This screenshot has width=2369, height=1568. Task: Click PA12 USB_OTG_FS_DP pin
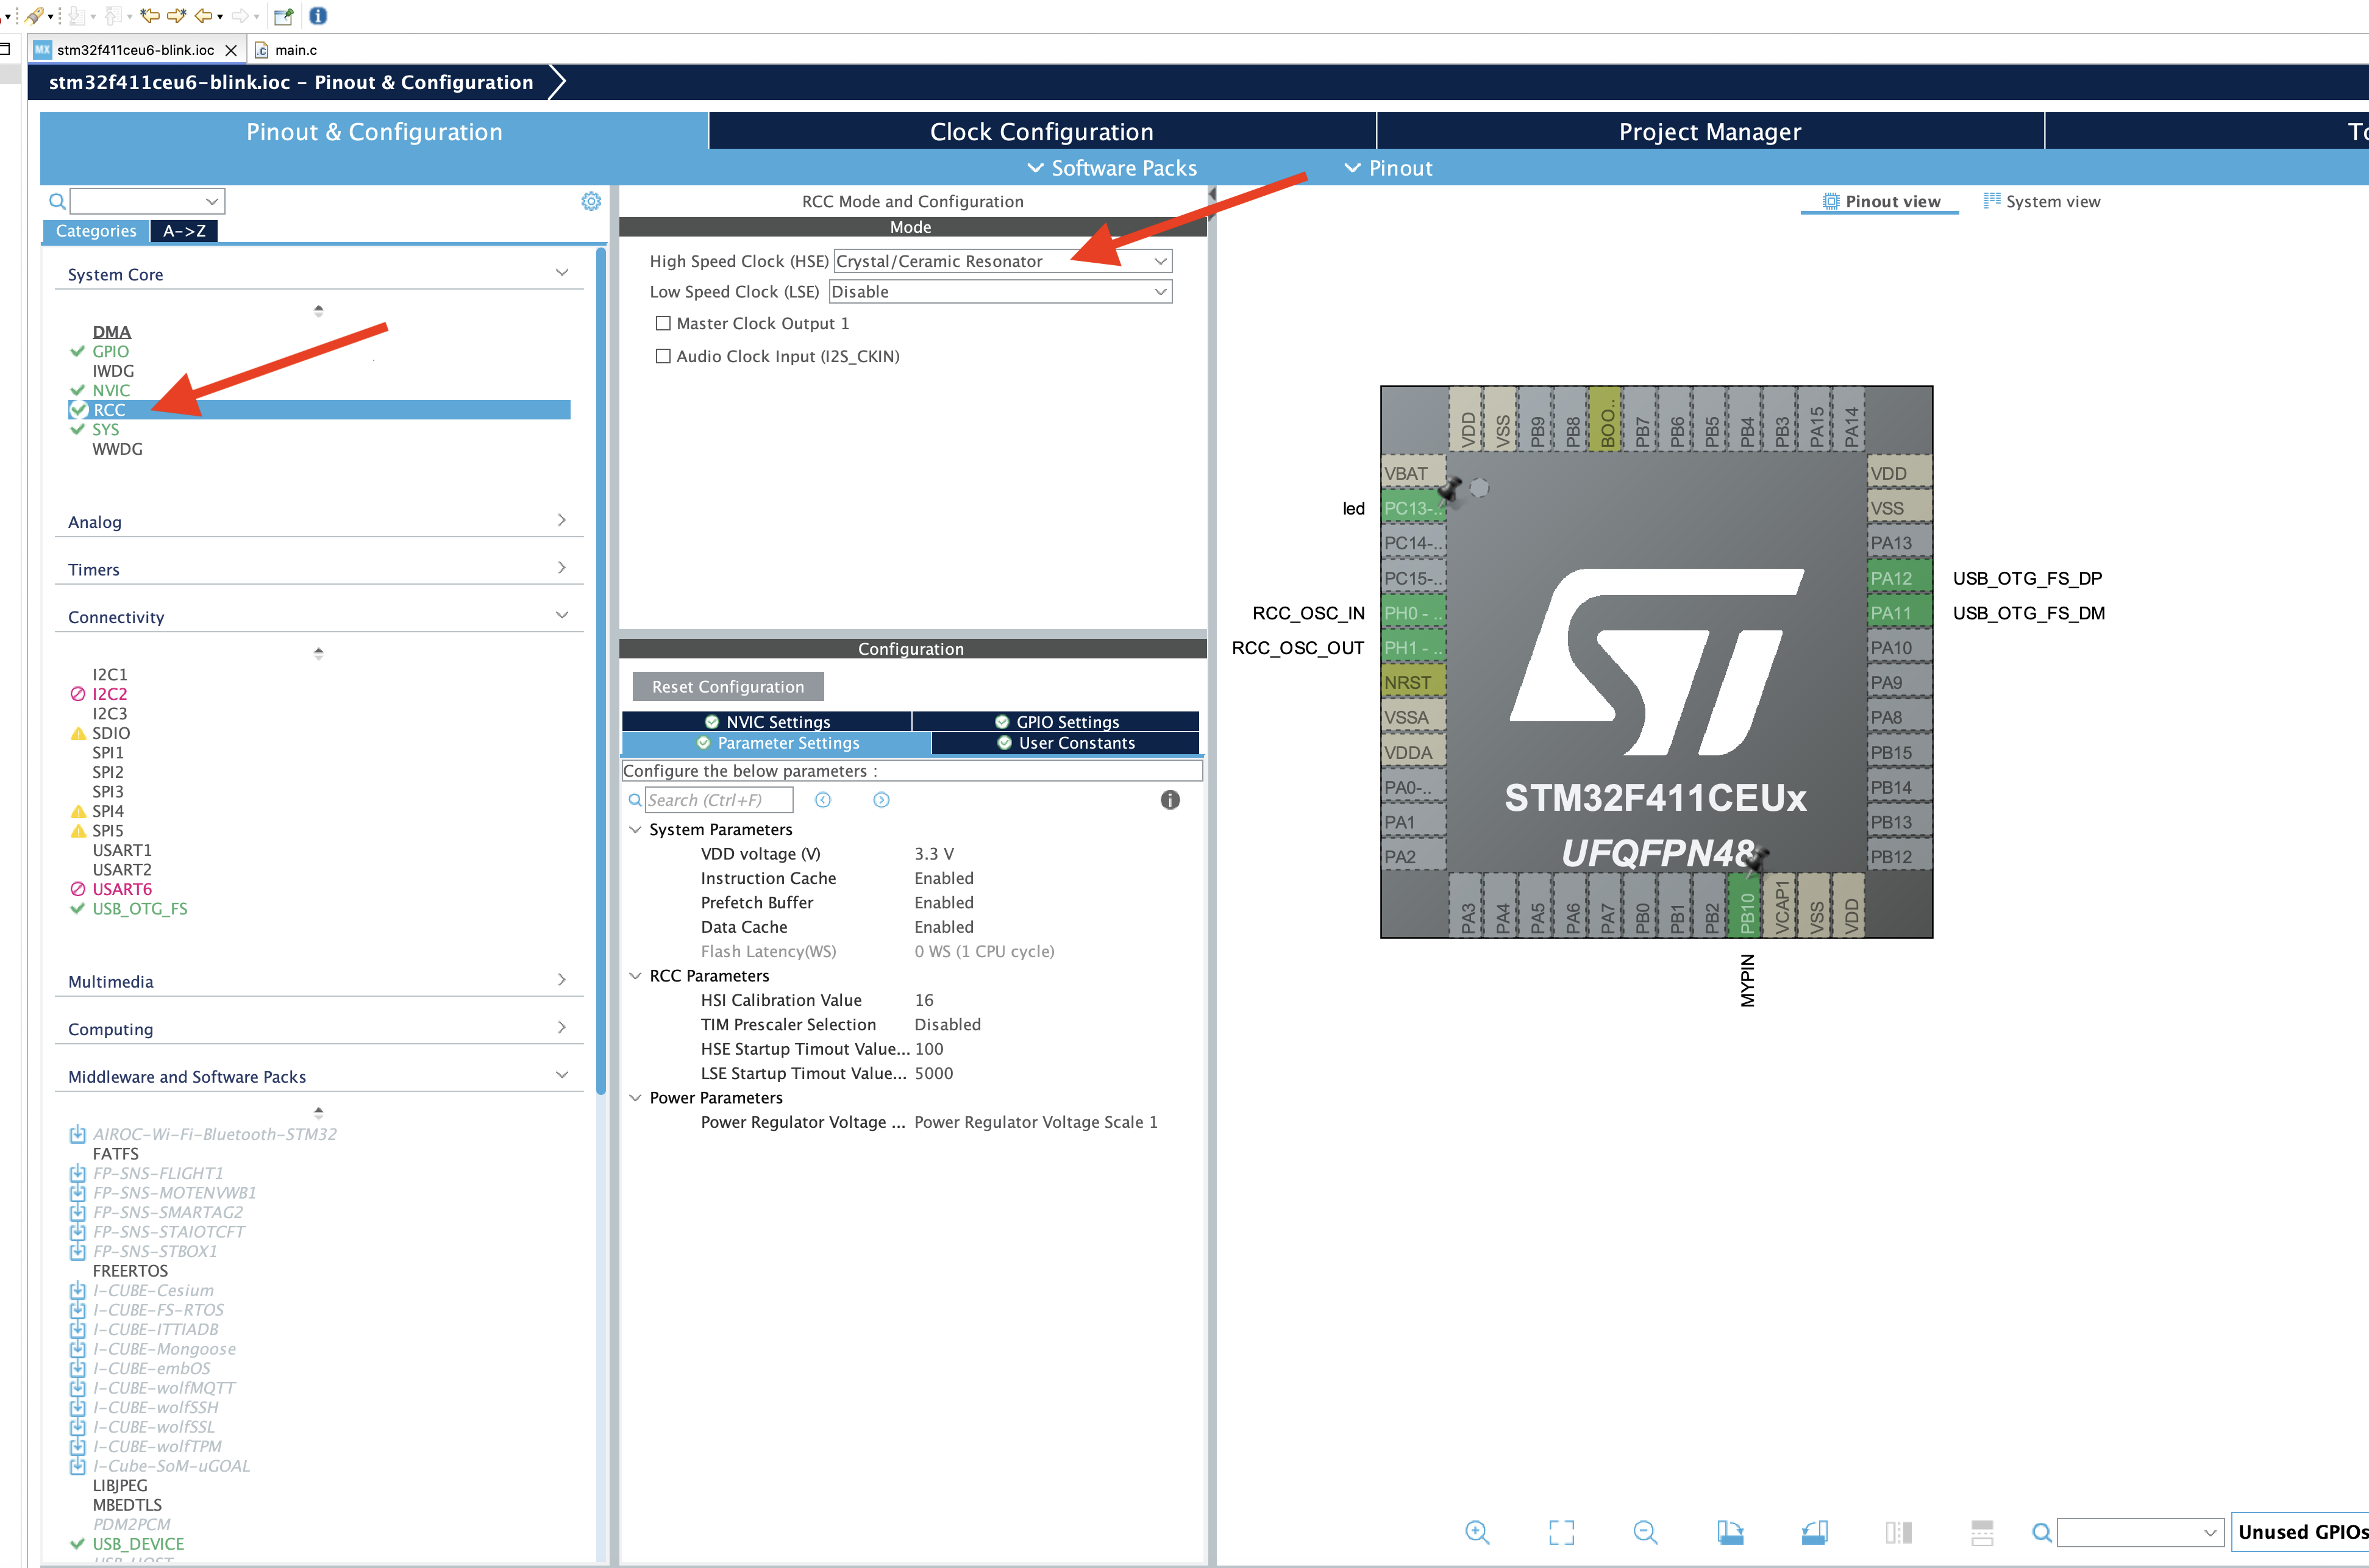click(x=1899, y=578)
